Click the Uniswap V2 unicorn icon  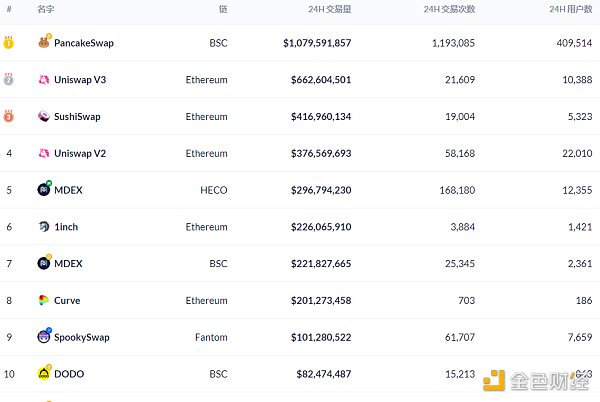point(44,153)
